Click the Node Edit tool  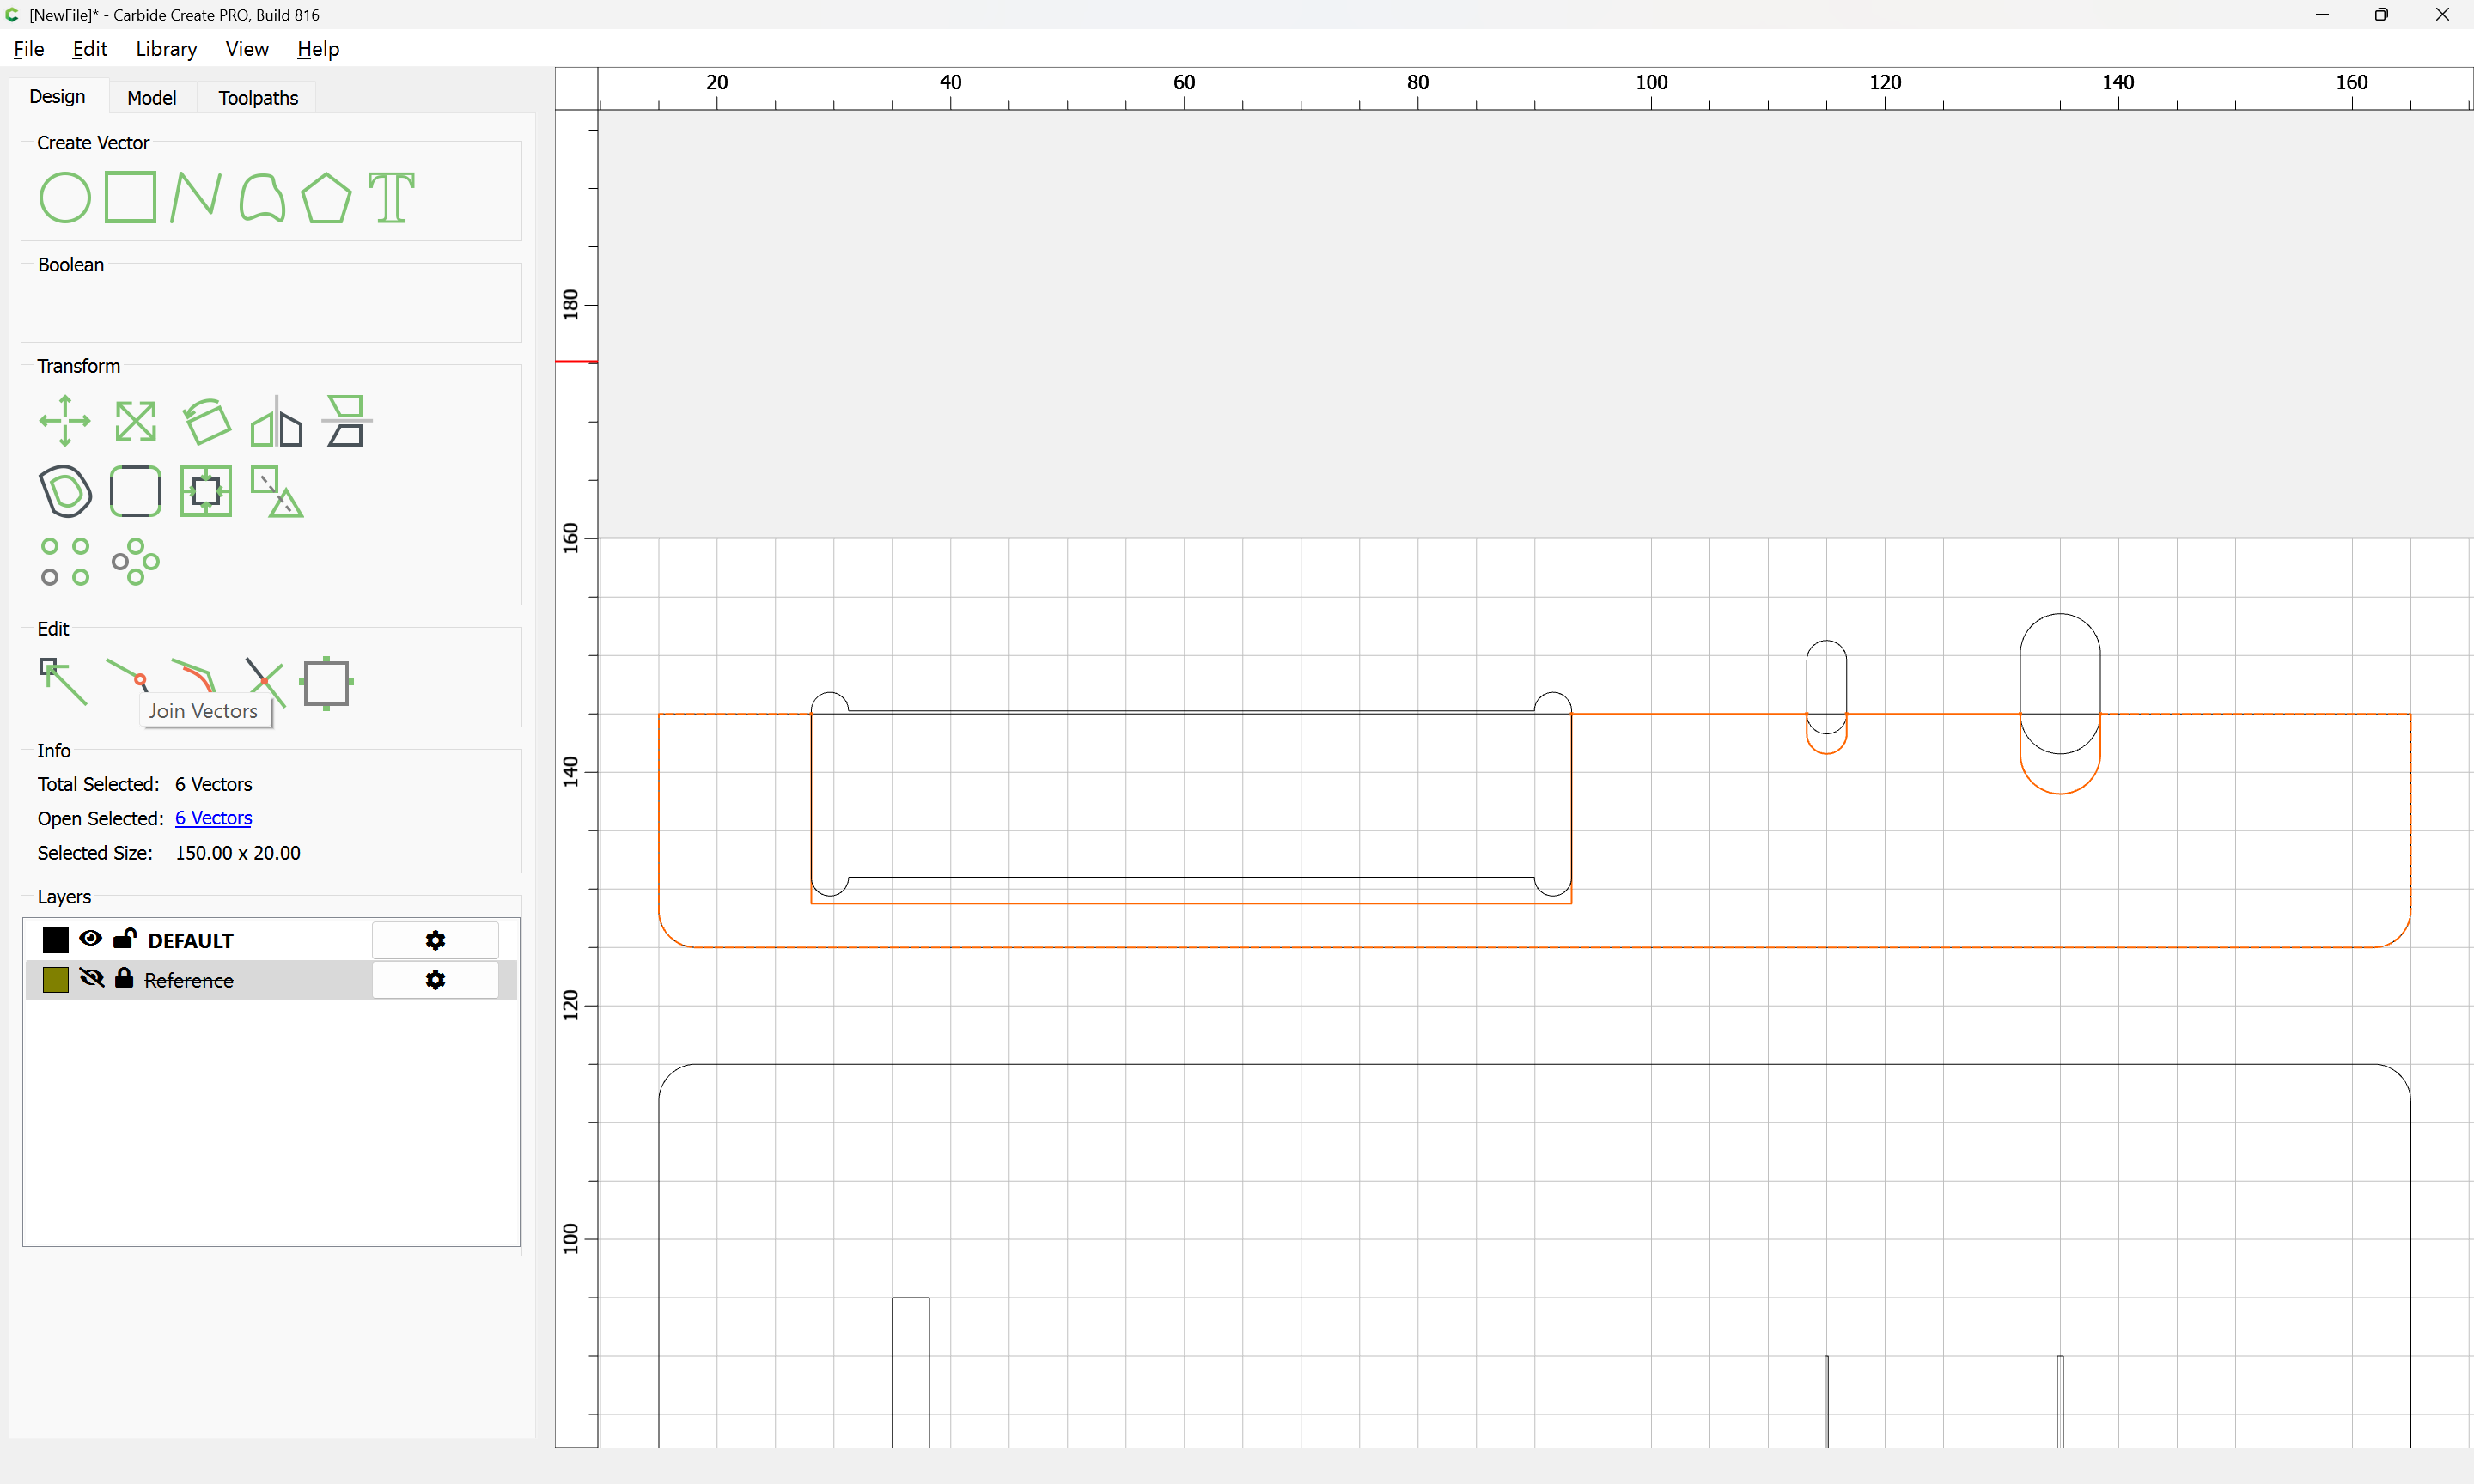(63, 681)
